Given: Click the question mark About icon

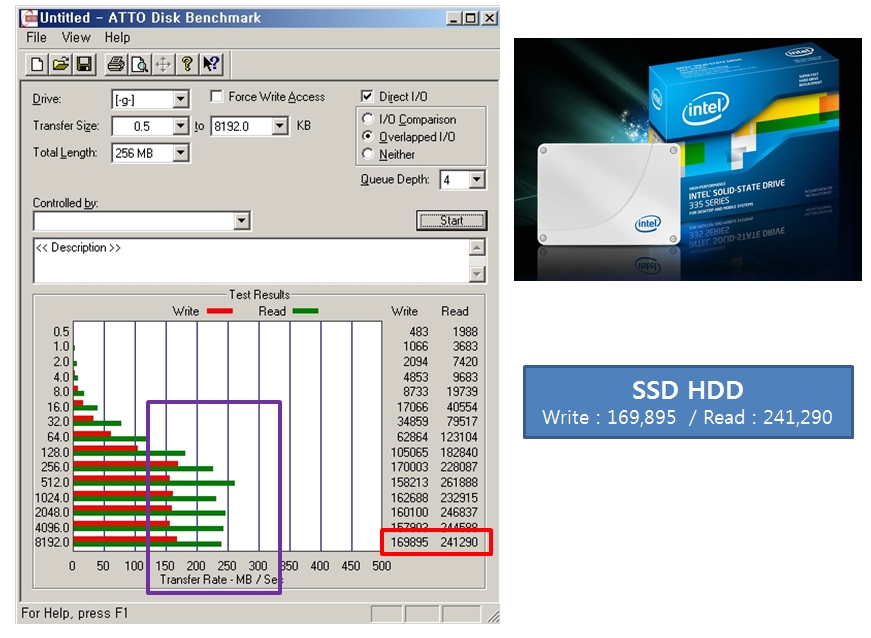Looking at the screenshot, I should tap(187, 64).
